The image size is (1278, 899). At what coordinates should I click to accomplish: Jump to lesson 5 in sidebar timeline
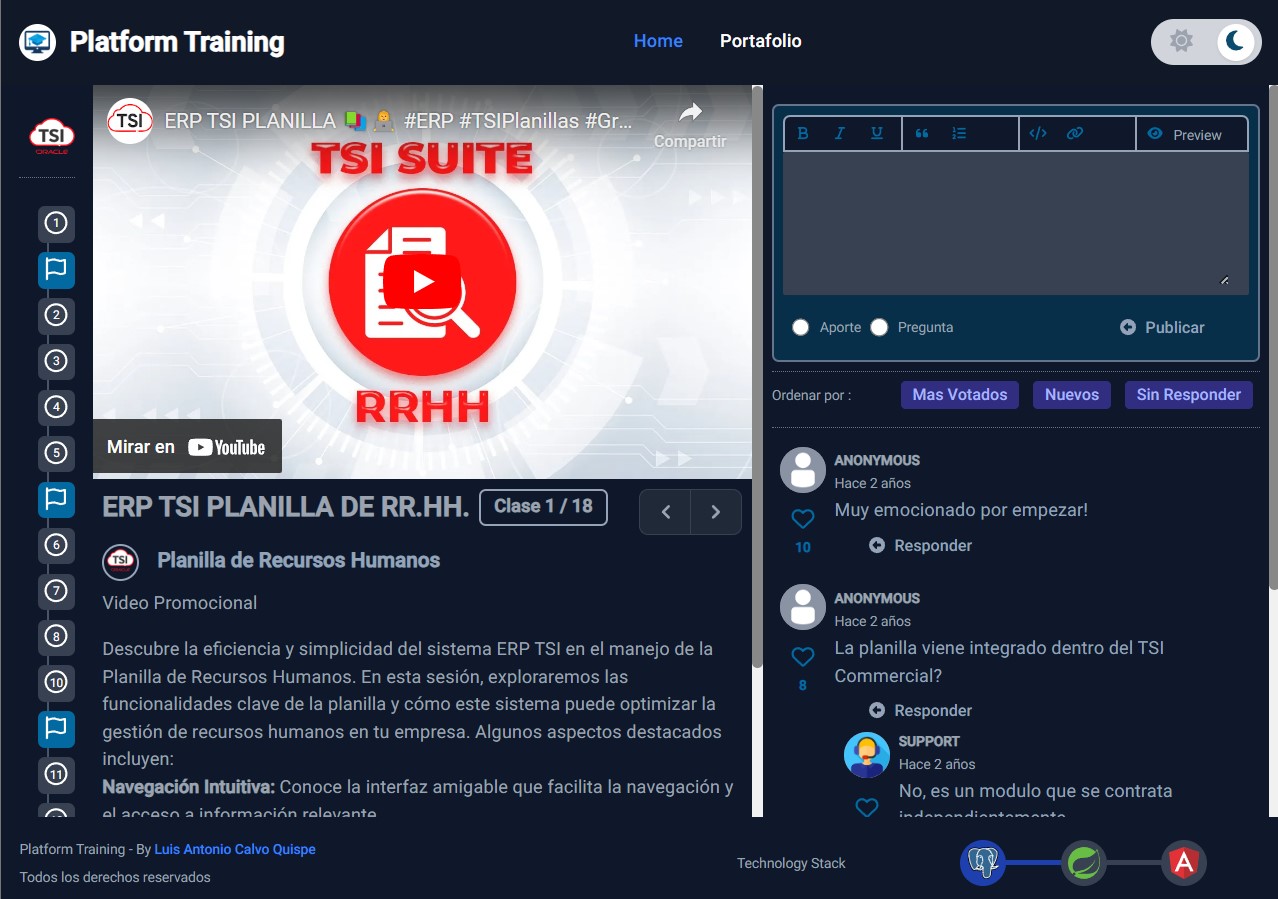coord(56,453)
